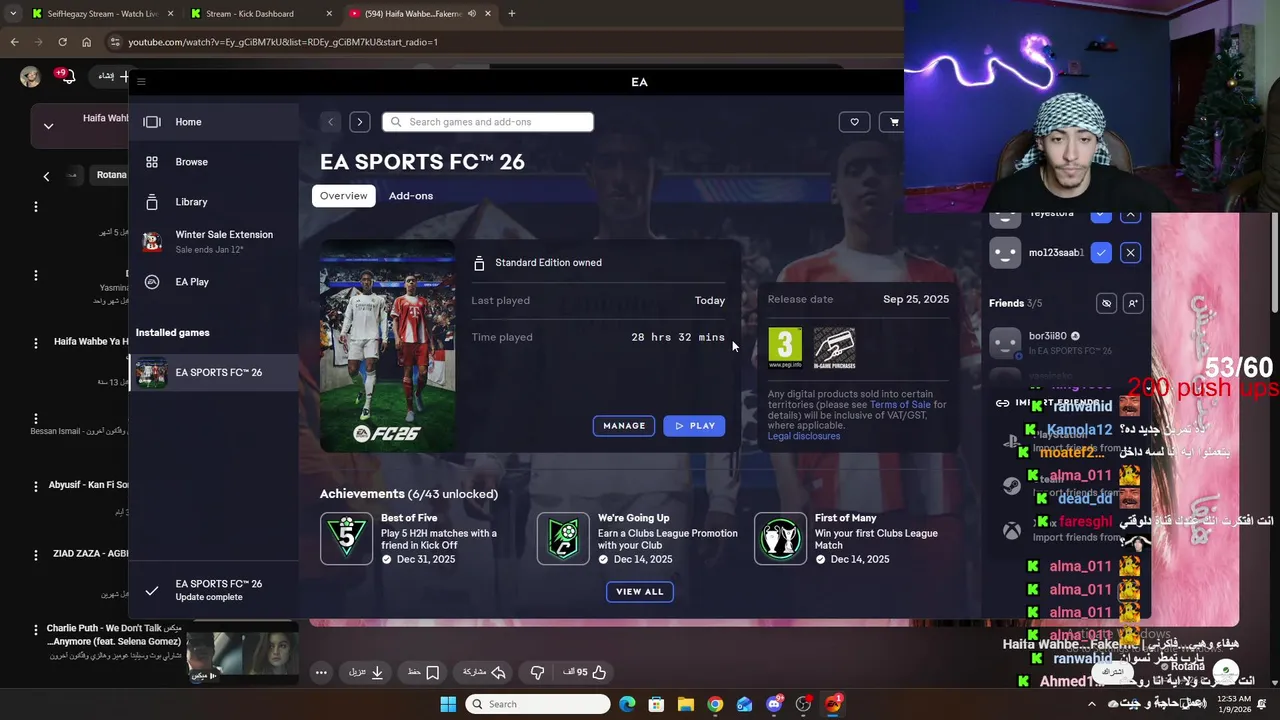The height and width of the screenshot is (720, 1280).
Task: Open Library in the EA sidebar
Action: coord(215,202)
